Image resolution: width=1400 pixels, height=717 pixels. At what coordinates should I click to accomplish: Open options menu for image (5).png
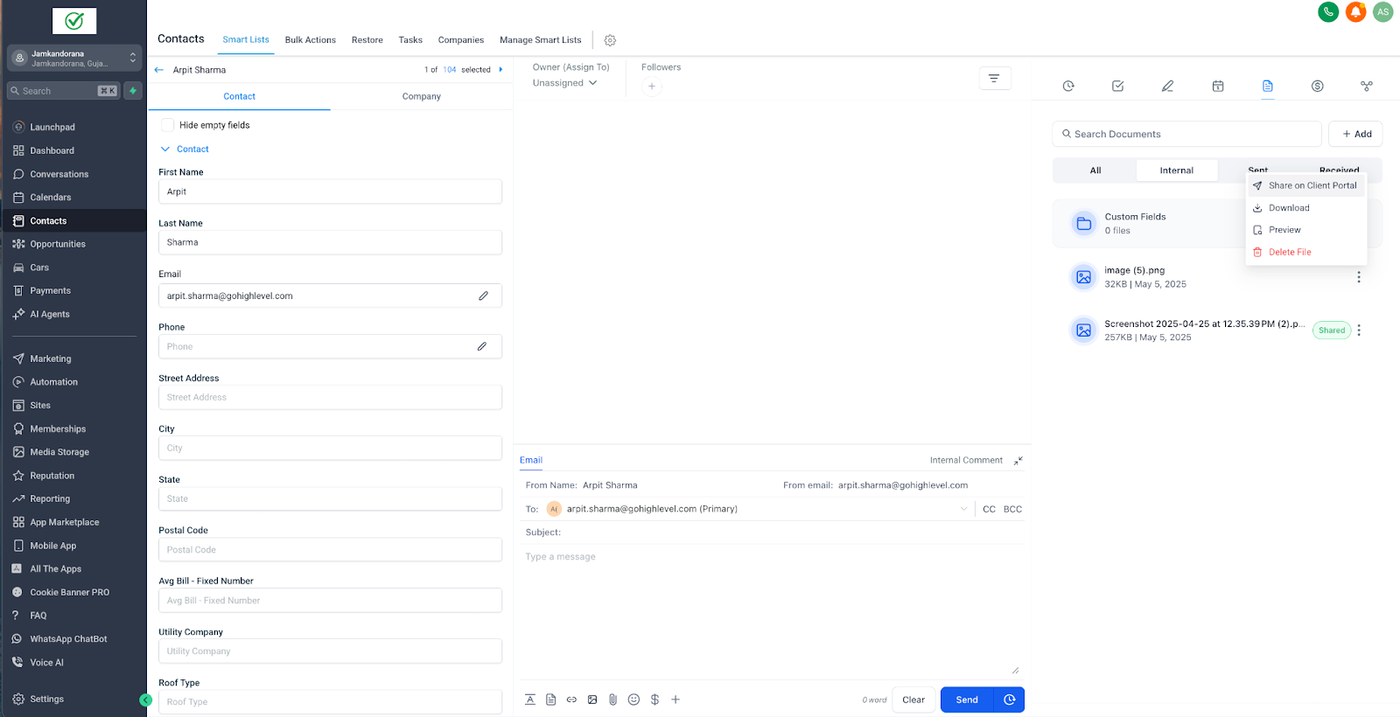(x=1358, y=277)
